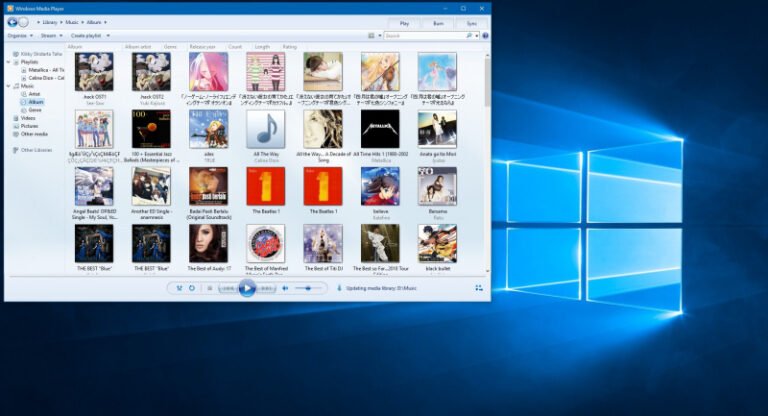Screen dimensions: 768x416
Task: Open the view options icon
Action: point(371,35)
